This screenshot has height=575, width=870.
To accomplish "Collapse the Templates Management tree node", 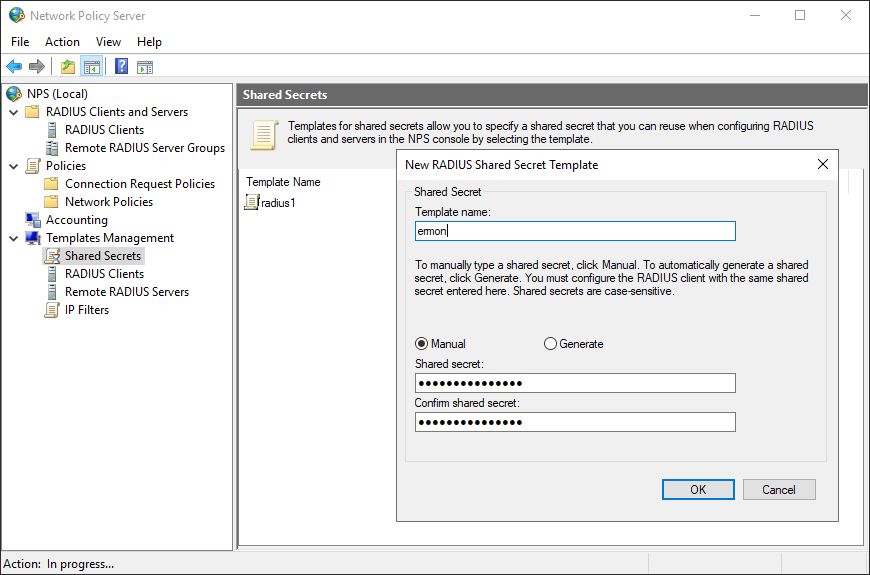I will click(14, 238).
